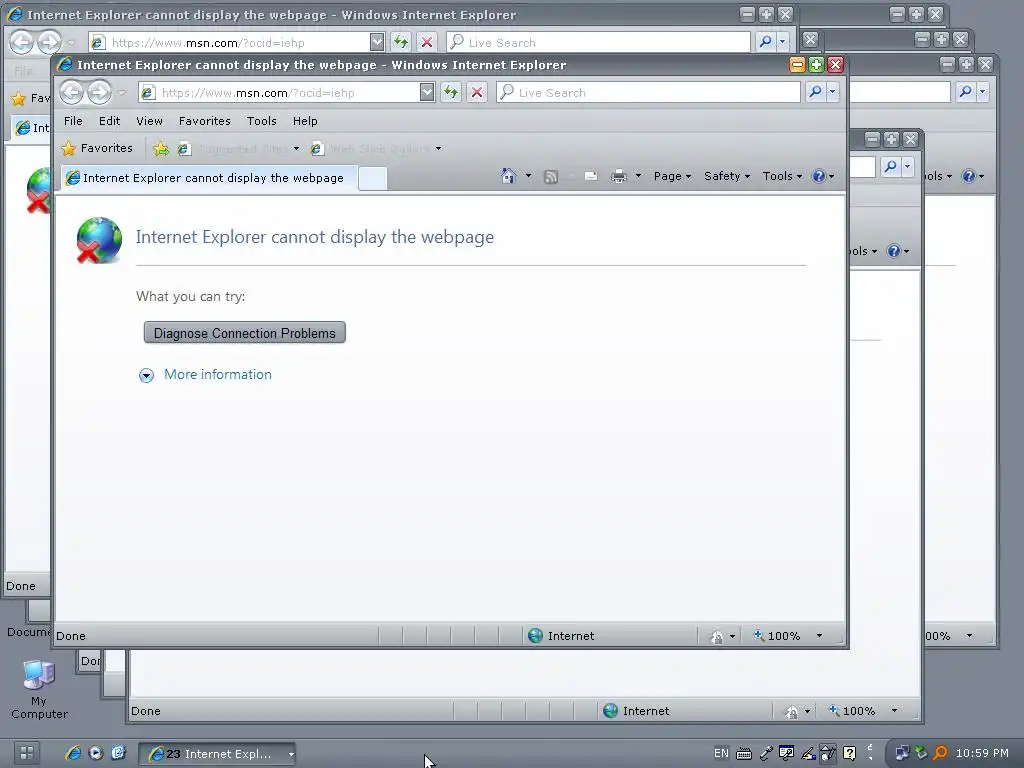The image size is (1024, 768).
Task: Click the RSS Feeds icon
Action: [551, 176]
